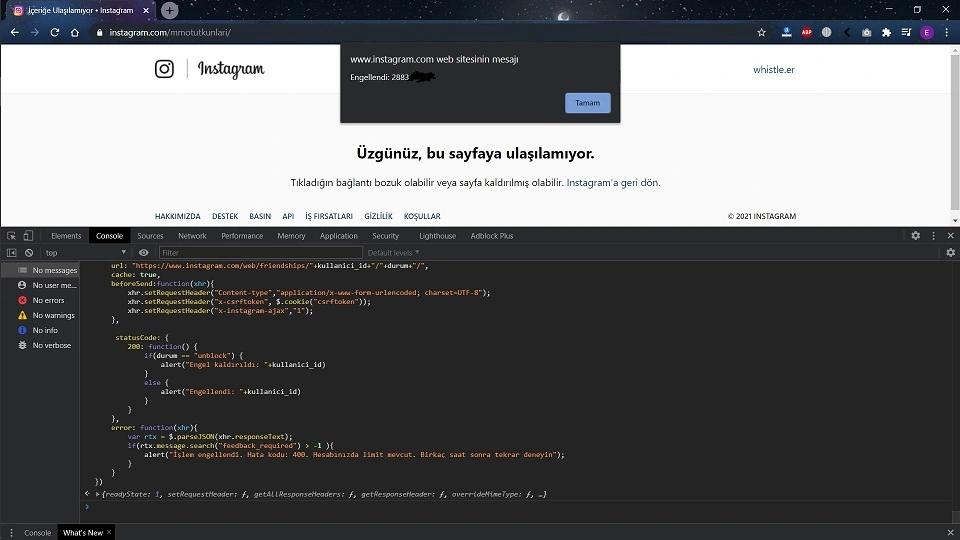
Task: Select No warnings sidebar item
Action: [x=40, y=315]
